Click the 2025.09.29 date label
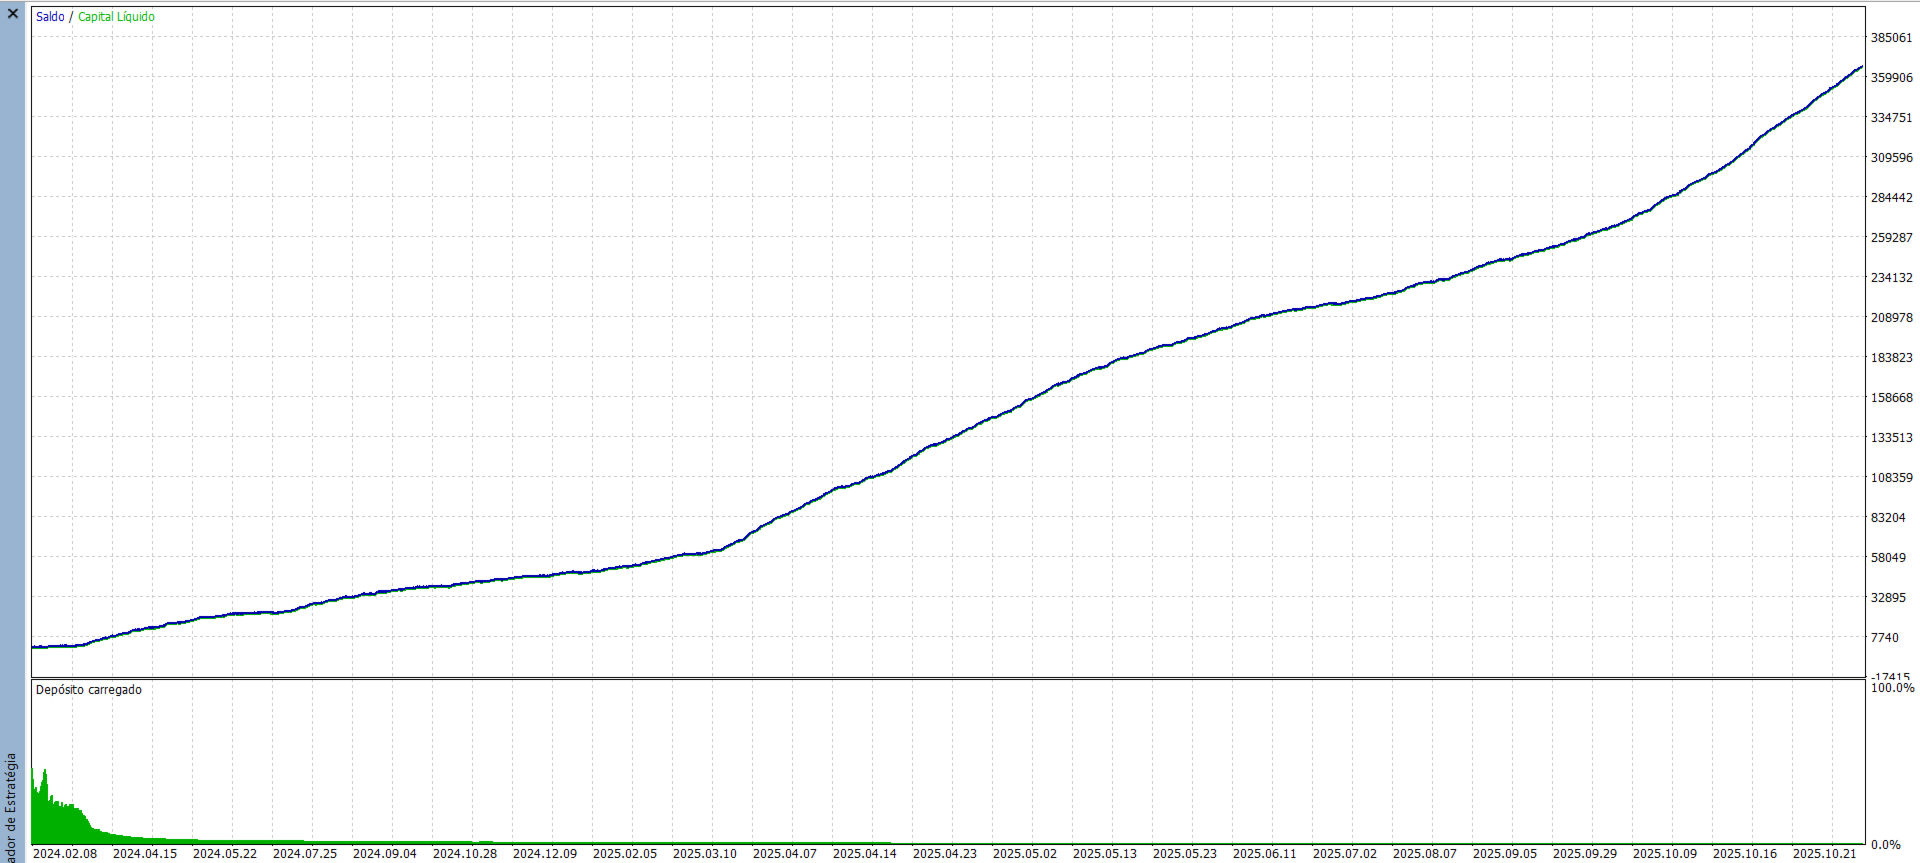 (1585, 854)
